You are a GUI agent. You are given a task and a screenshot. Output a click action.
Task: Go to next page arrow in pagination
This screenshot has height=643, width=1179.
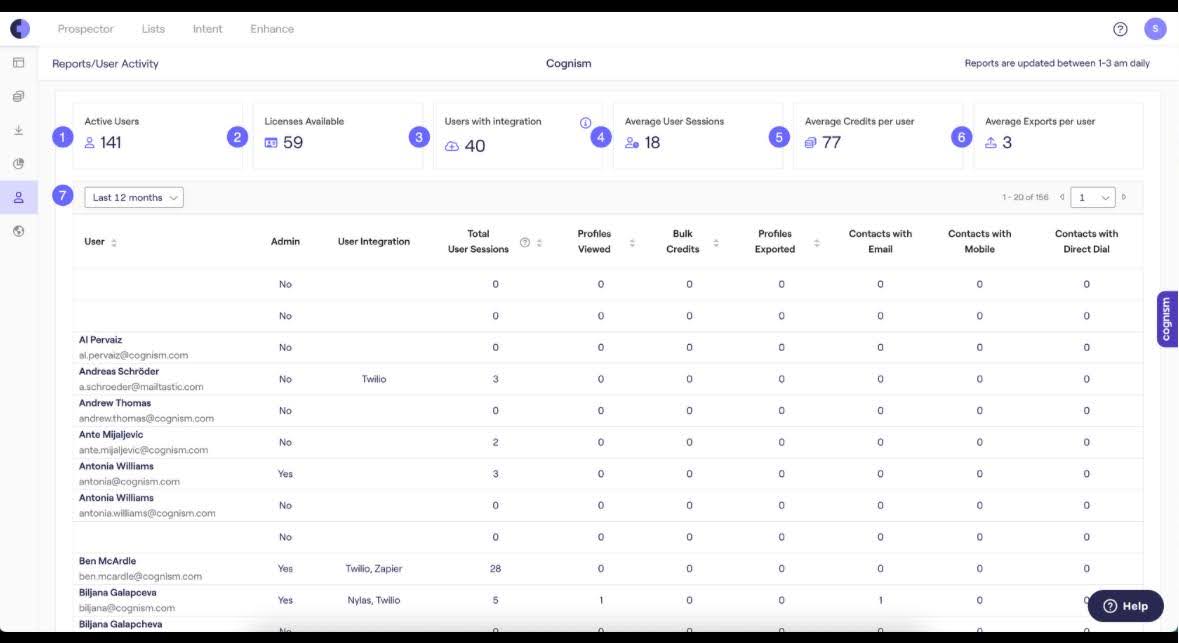tap(1124, 198)
